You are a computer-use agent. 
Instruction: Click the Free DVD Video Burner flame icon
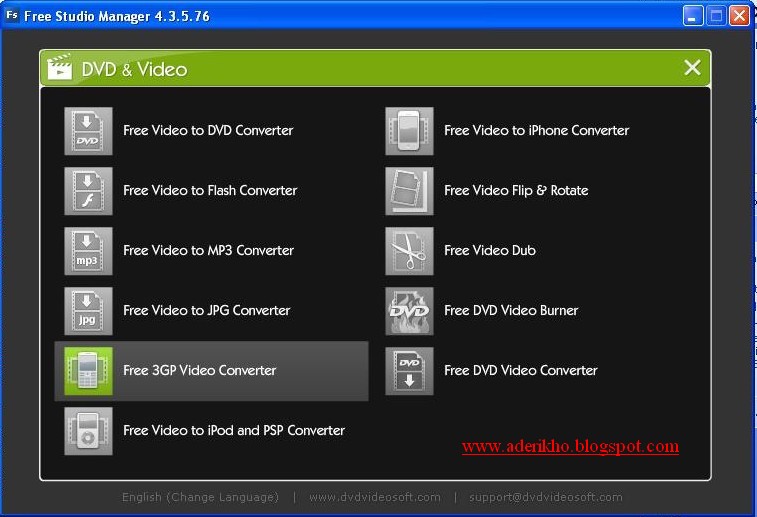[x=409, y=311]
